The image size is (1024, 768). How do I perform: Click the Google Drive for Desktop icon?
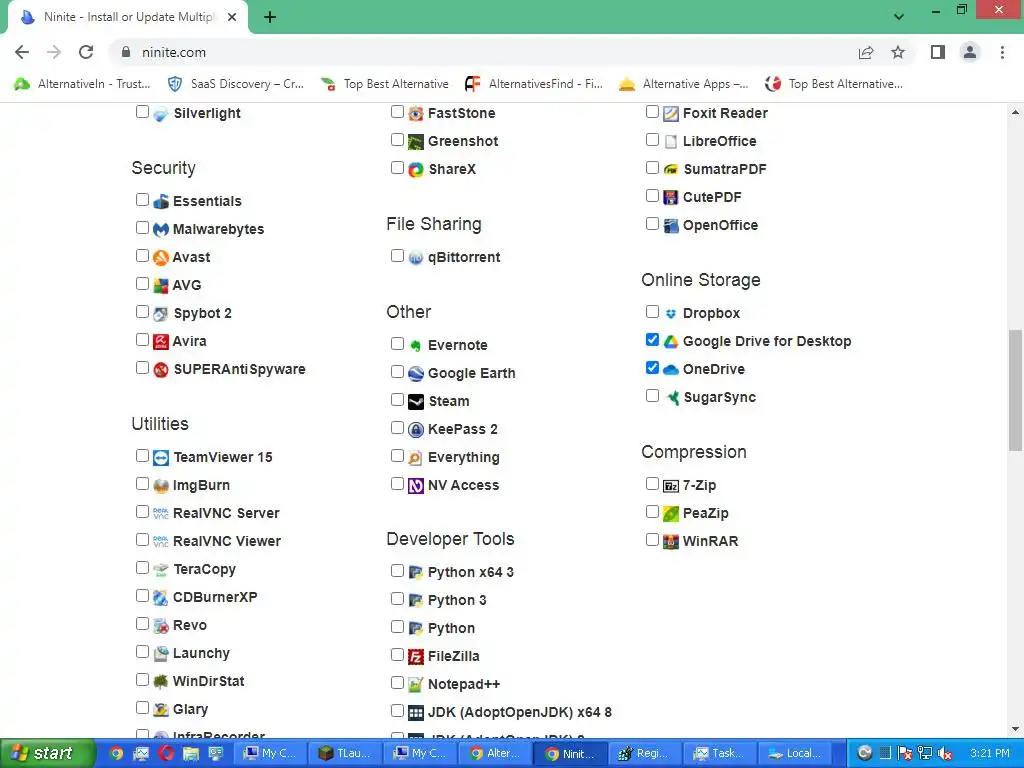tap(671, 342)
